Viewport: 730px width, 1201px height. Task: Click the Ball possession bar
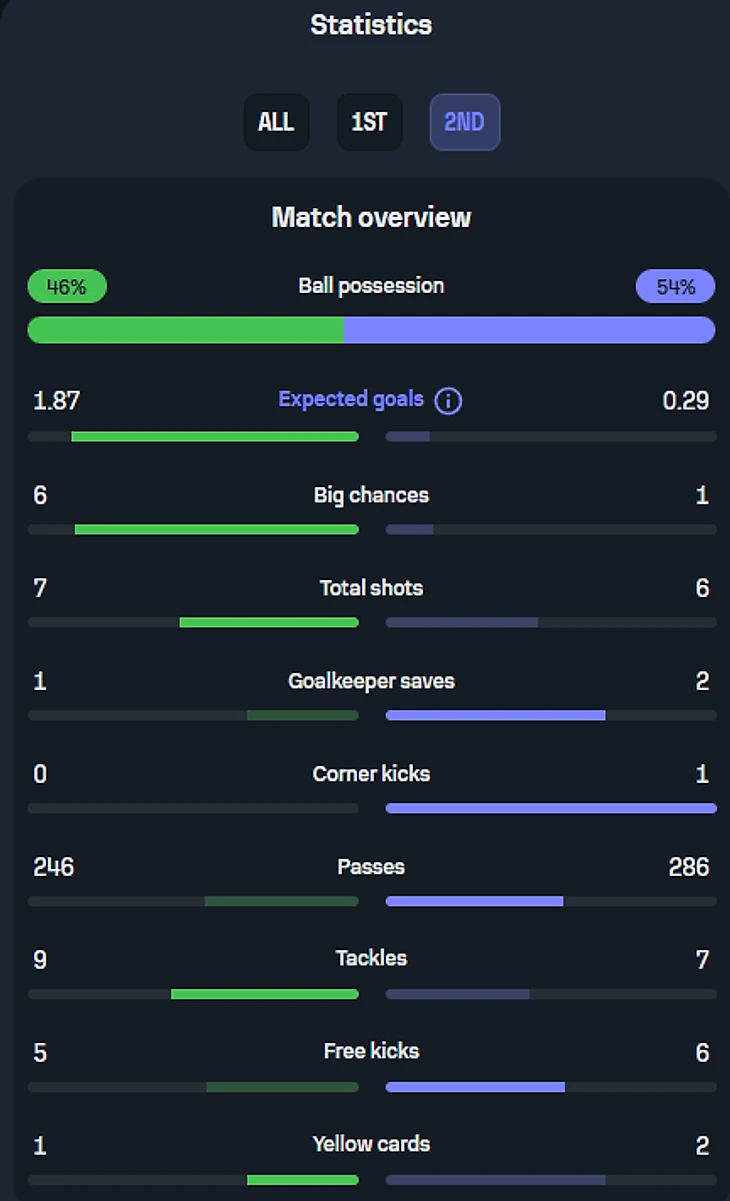(371, 330)
